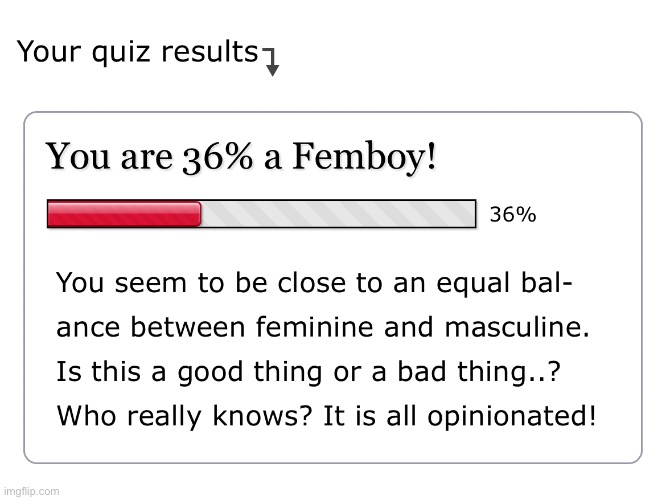
Task: Click the 'Who really knows?' sentence
Action: pyautogui.click(x=185, y=416)
